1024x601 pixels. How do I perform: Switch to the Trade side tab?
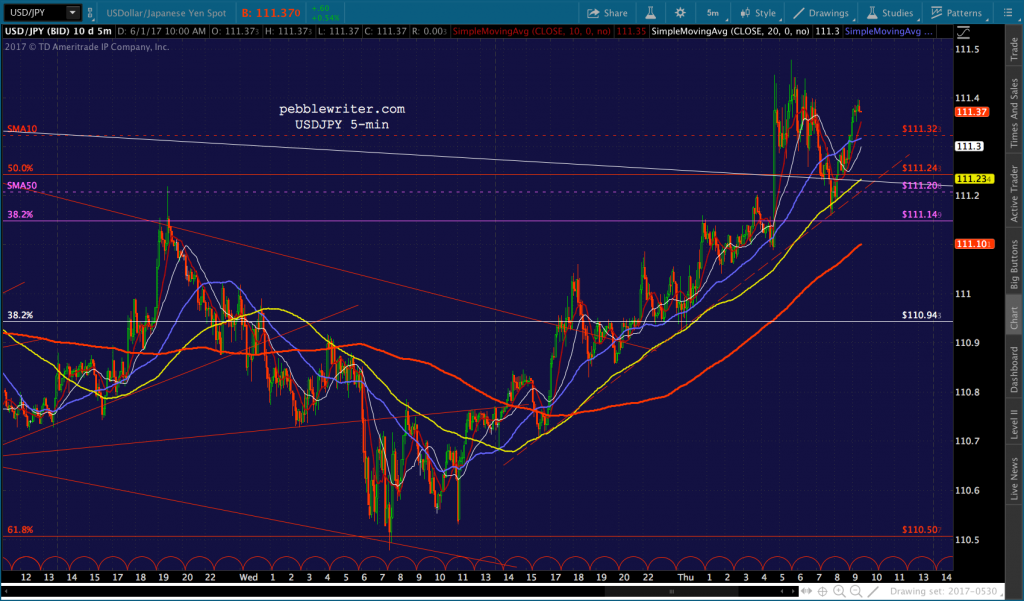(x=1014, y=49)
